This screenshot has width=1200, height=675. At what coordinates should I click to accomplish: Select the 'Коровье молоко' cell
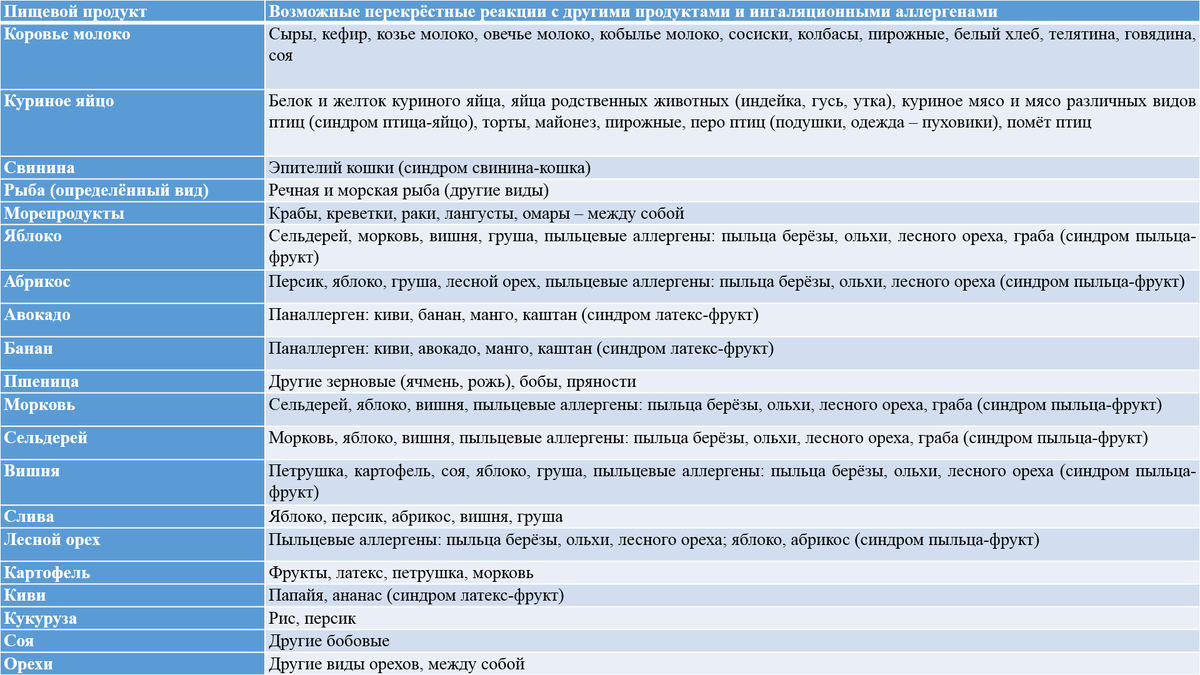pos(133,56)
